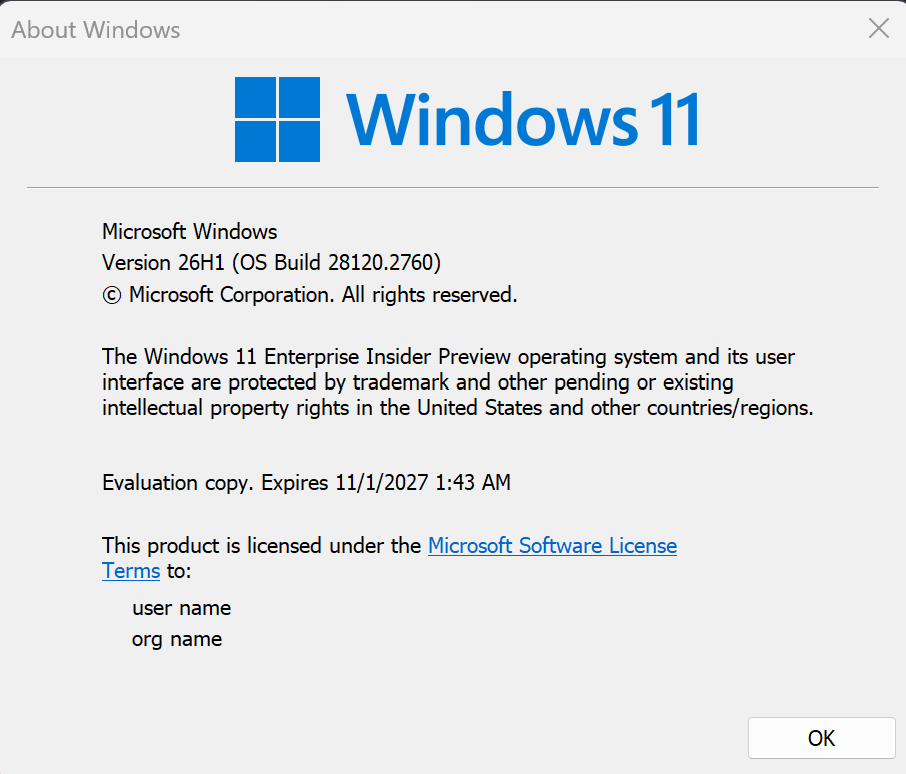Click the Windows wordmark in the banner
Image resolution: width=906 pixels, height=774 pixels.
(492, 119)
